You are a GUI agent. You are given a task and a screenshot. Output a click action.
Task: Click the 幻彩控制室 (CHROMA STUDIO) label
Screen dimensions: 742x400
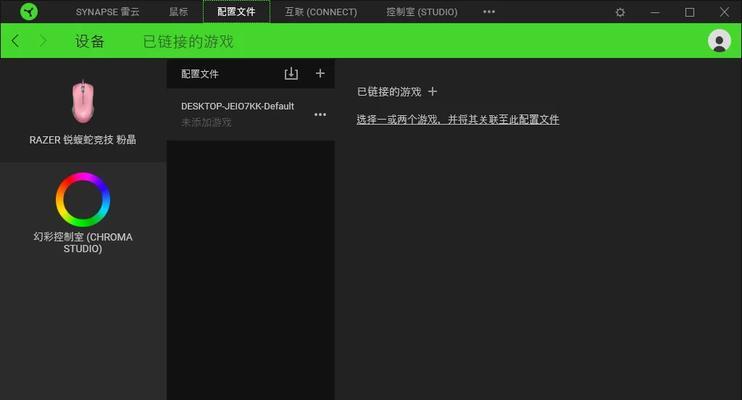83,242
